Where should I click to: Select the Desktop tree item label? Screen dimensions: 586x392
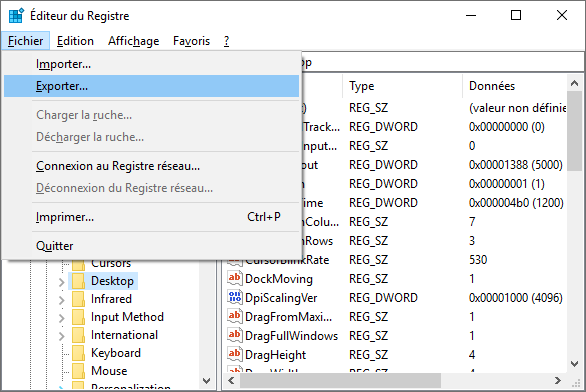coord(112,281)
